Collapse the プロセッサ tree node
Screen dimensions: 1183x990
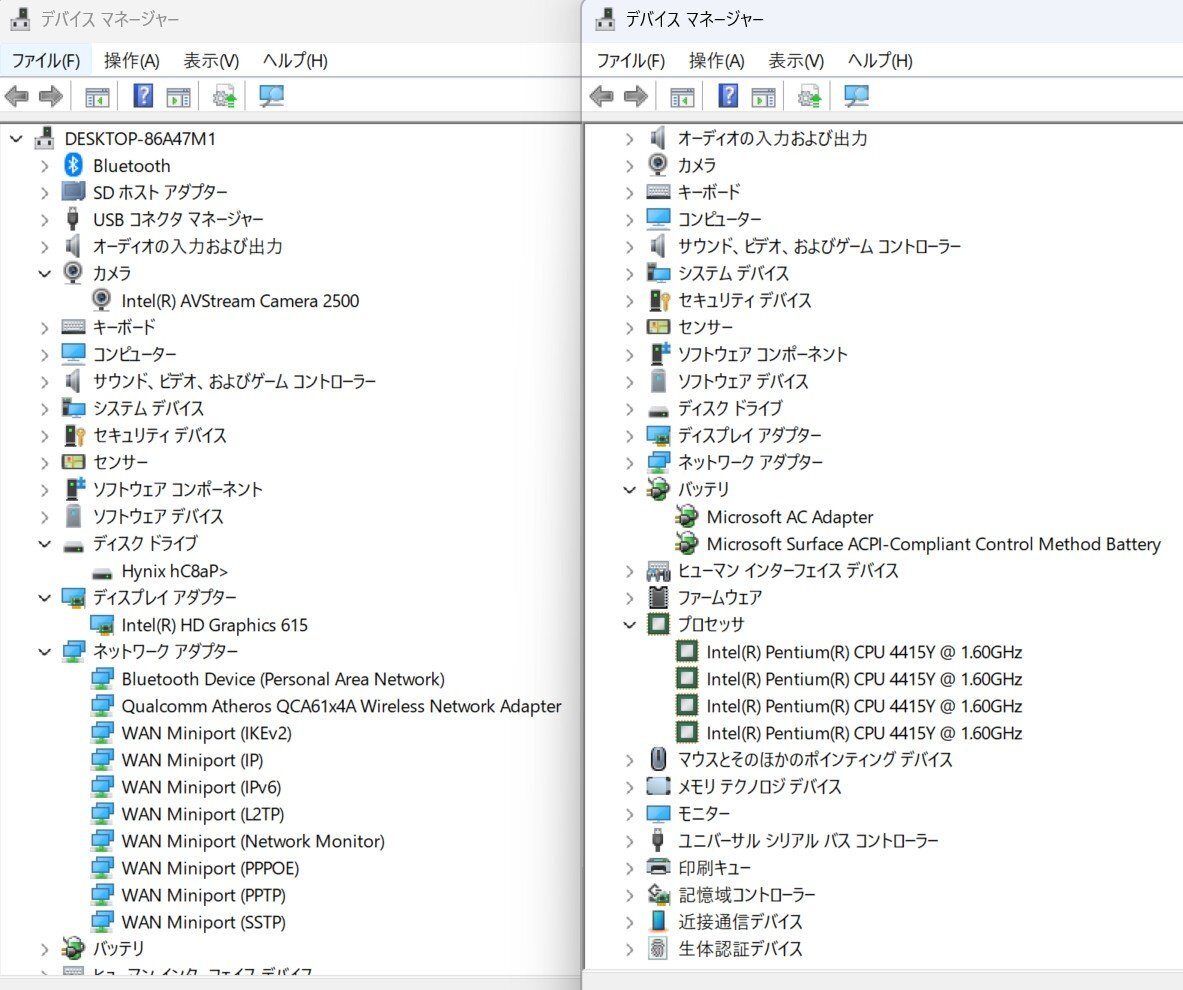(x=628, y=624)
